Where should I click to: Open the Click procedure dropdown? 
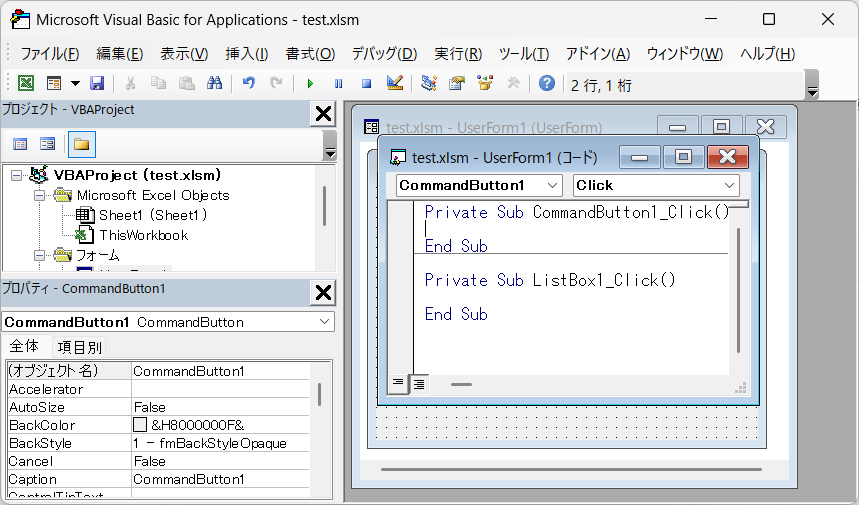click(729, 186)
